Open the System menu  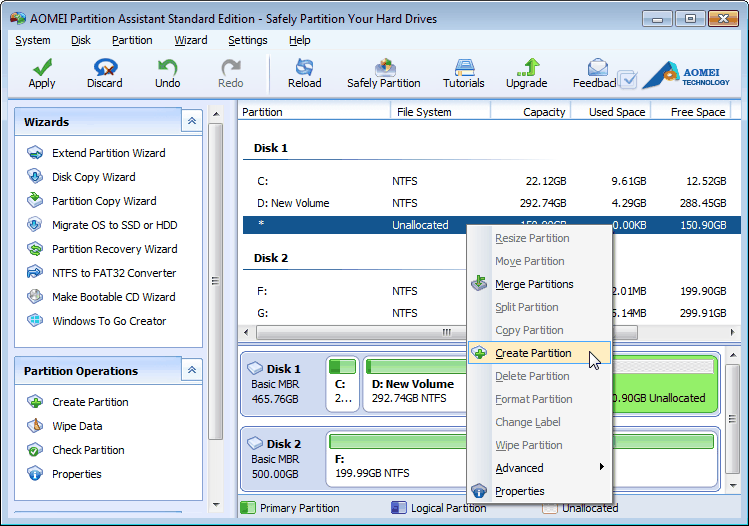[x=33, y=40]
